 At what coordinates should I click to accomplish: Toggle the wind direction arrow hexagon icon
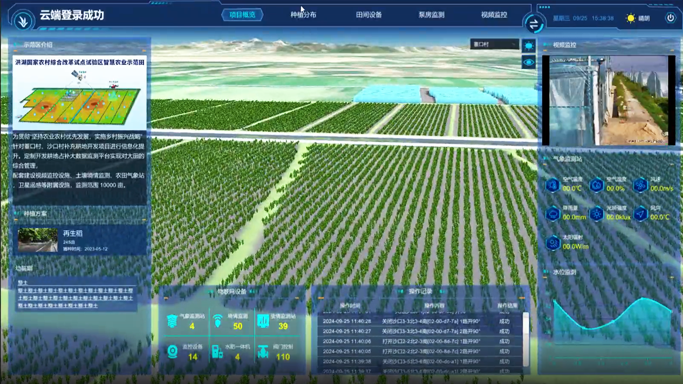point(640,214)
